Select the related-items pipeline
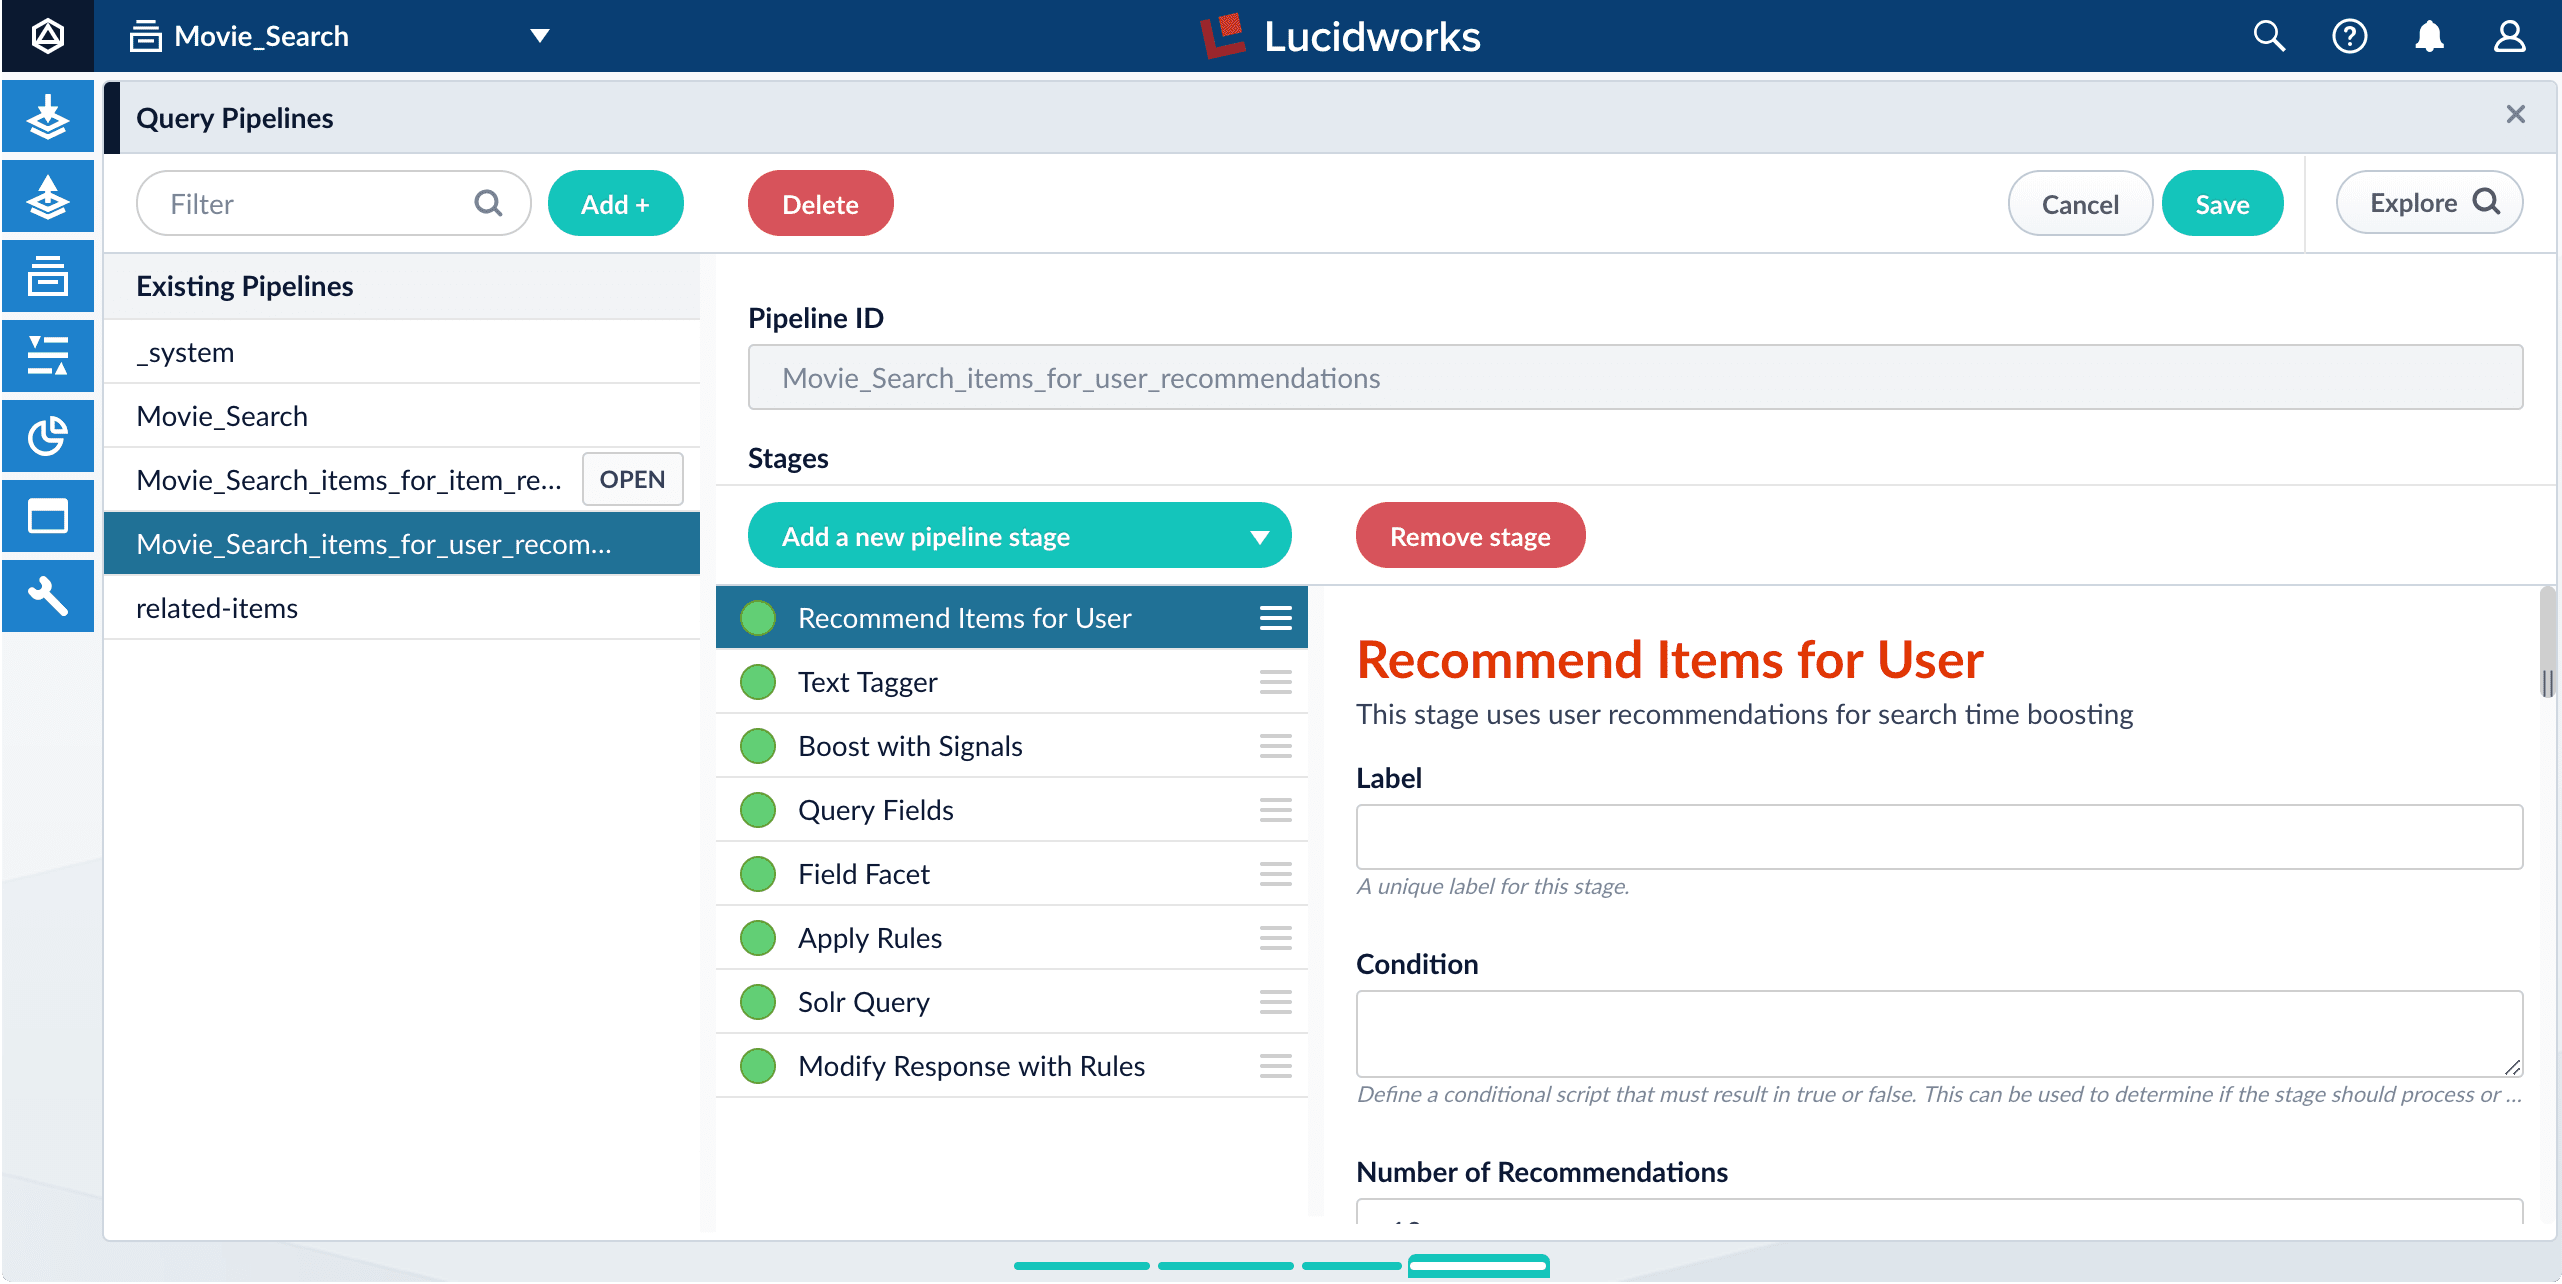This screenshot has width=2562, height=1284. [x=402, y=608]
